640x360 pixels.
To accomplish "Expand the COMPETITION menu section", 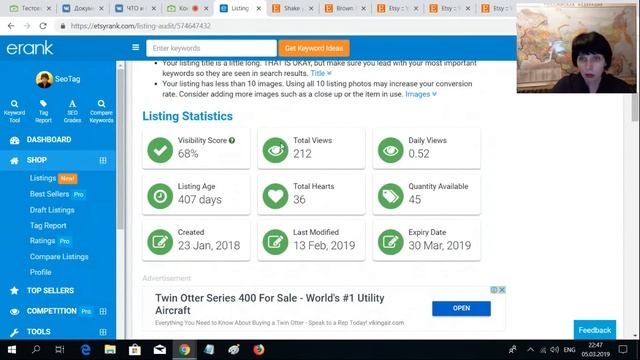I will coord(103,311).
